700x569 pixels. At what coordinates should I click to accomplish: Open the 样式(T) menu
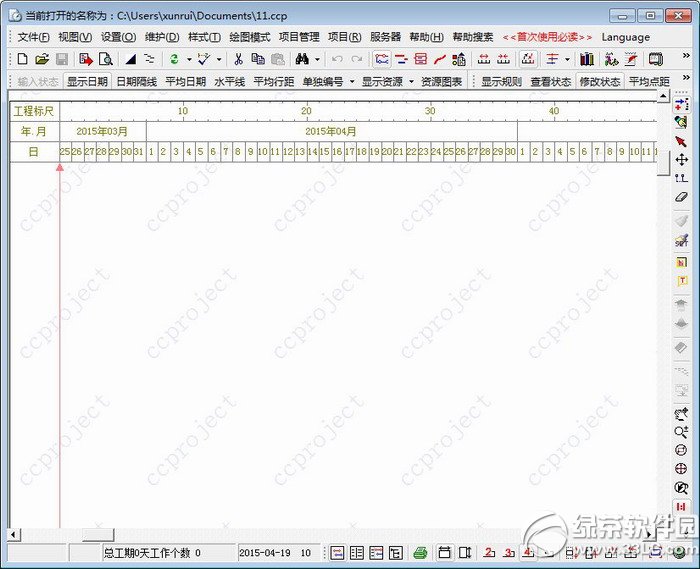click(204, 37)
